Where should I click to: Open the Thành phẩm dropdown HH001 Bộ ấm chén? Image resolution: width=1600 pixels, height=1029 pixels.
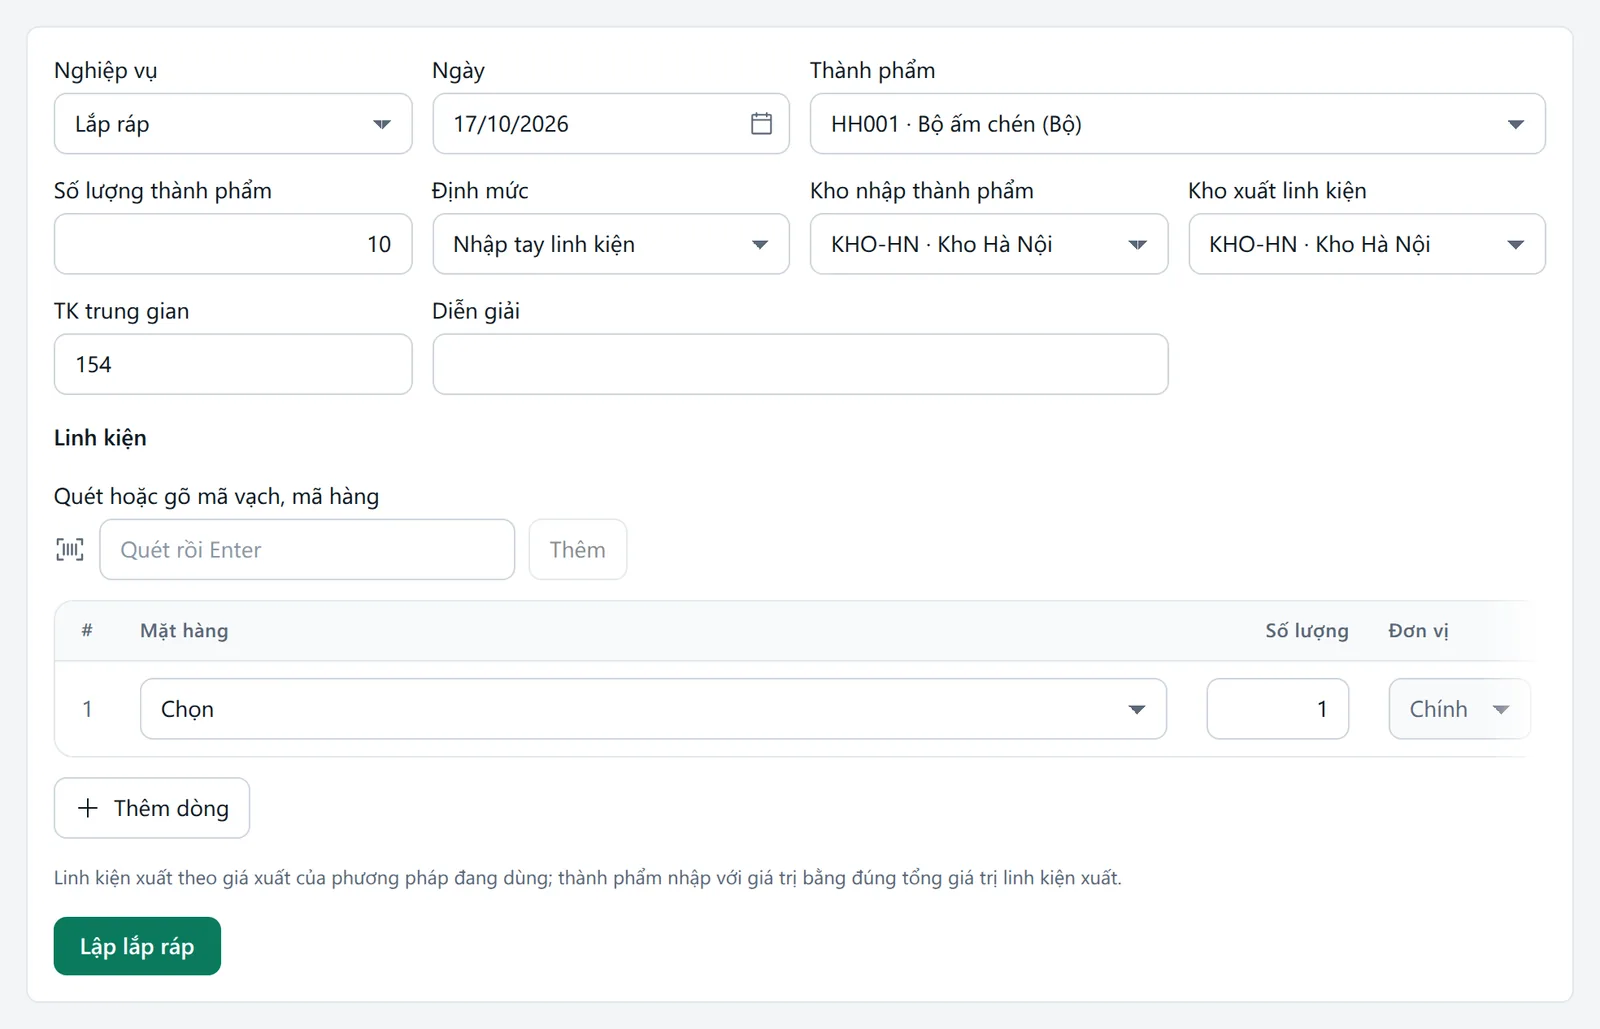tap(1177, 124)
